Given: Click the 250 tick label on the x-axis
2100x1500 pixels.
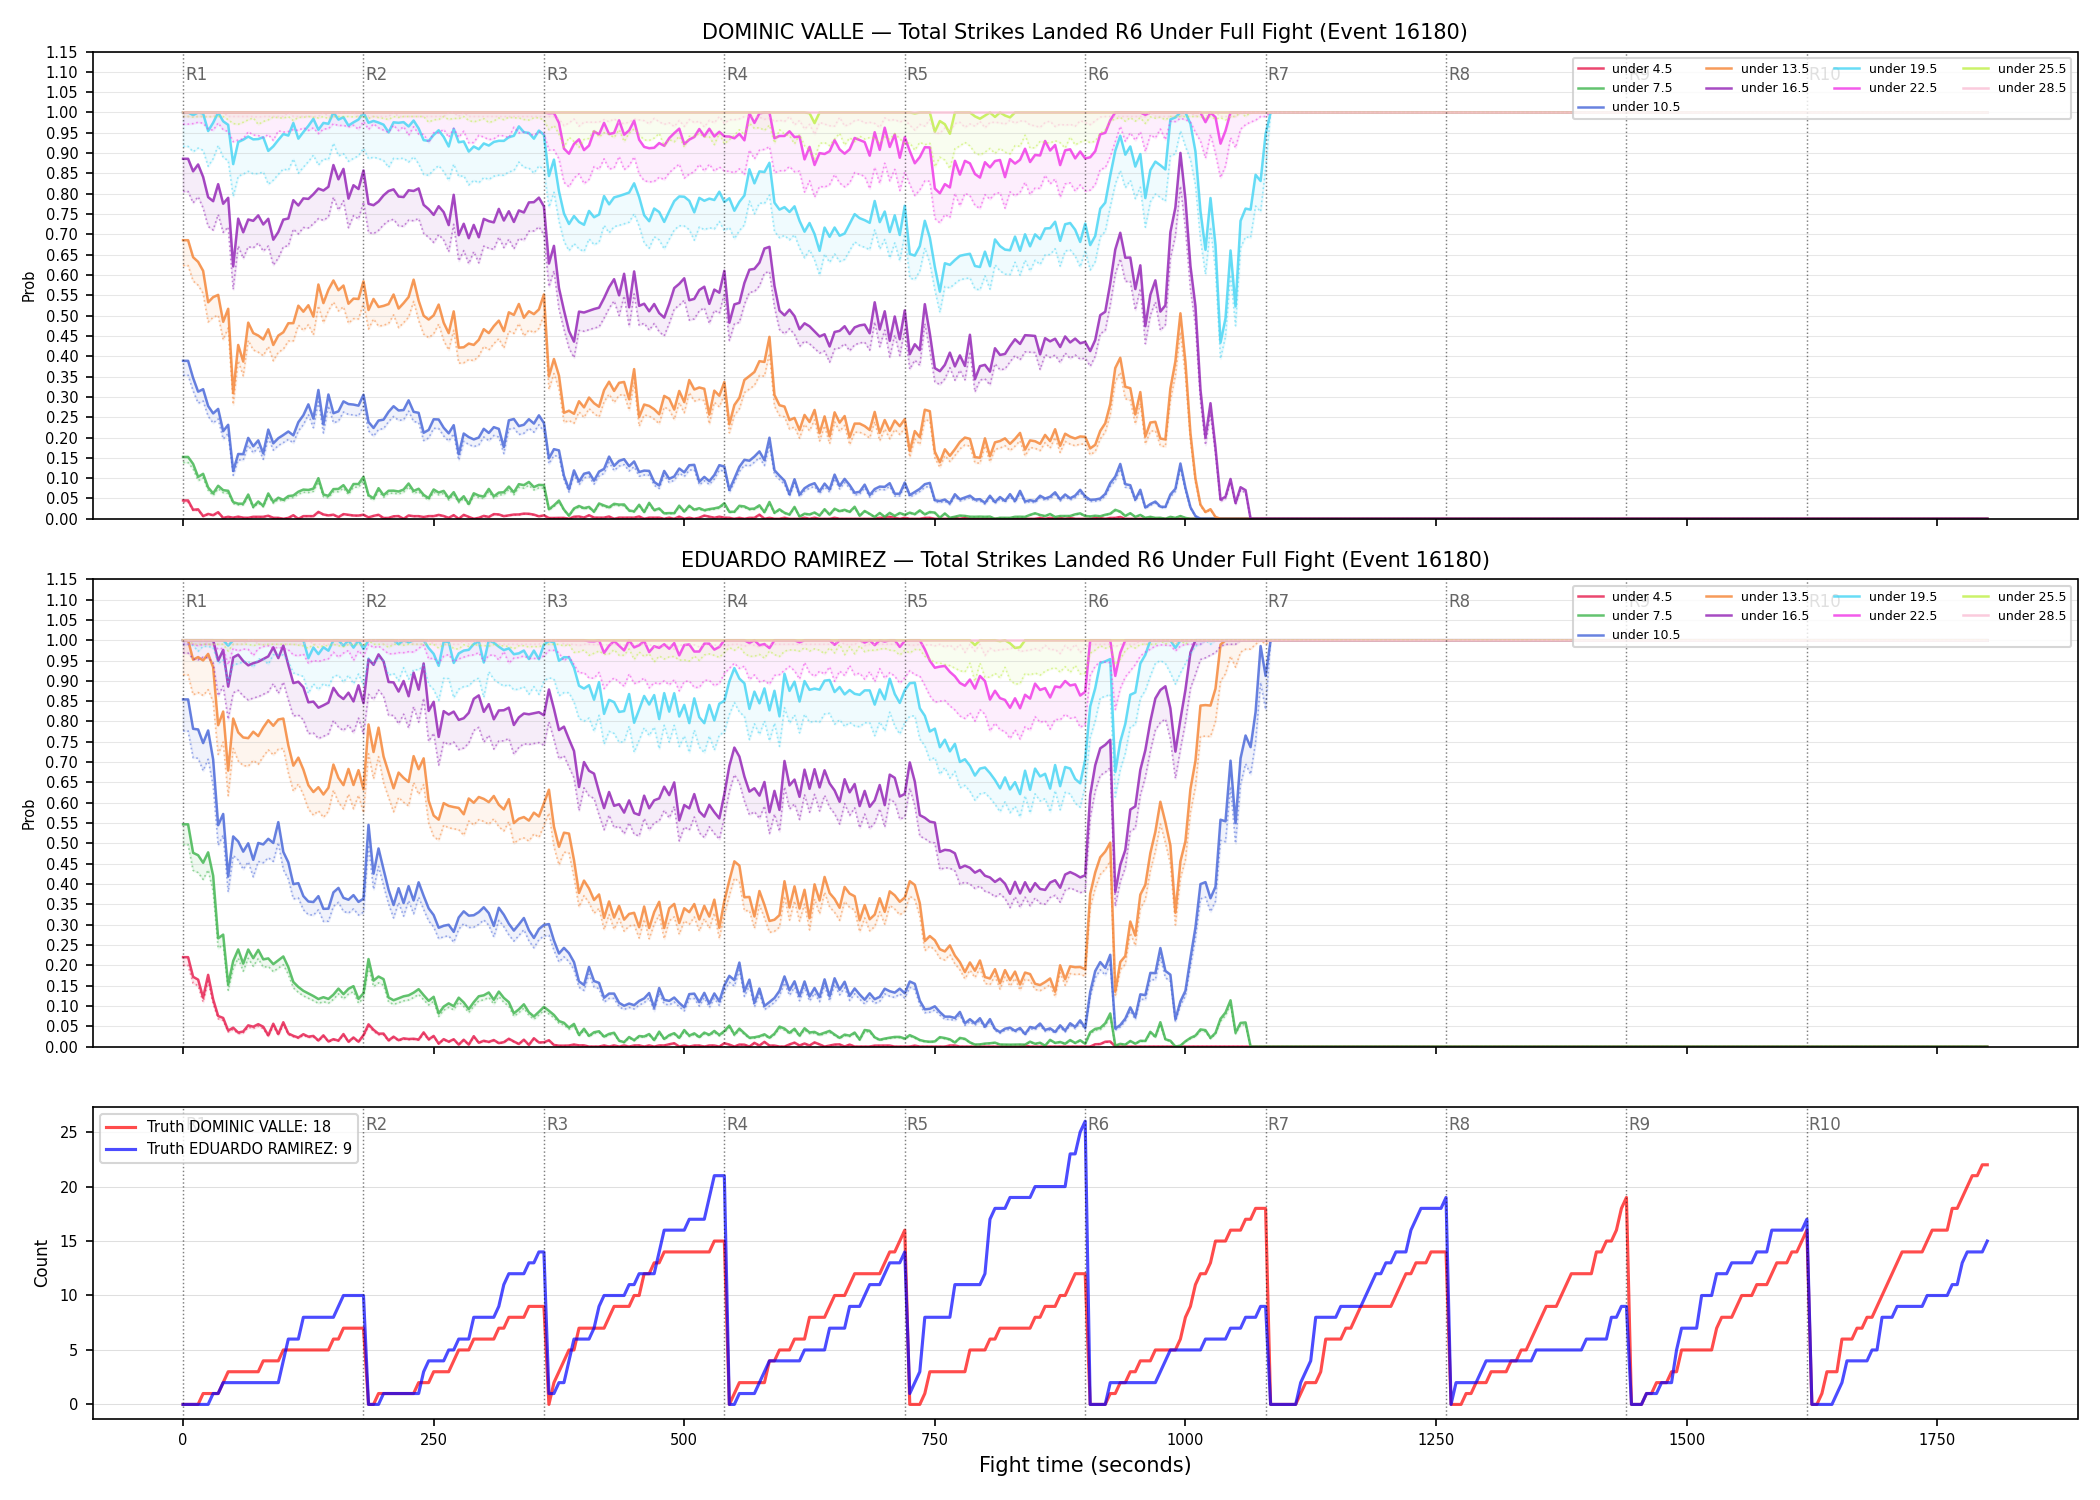Looking at the screenshot, I should (x=433, y=1440).
